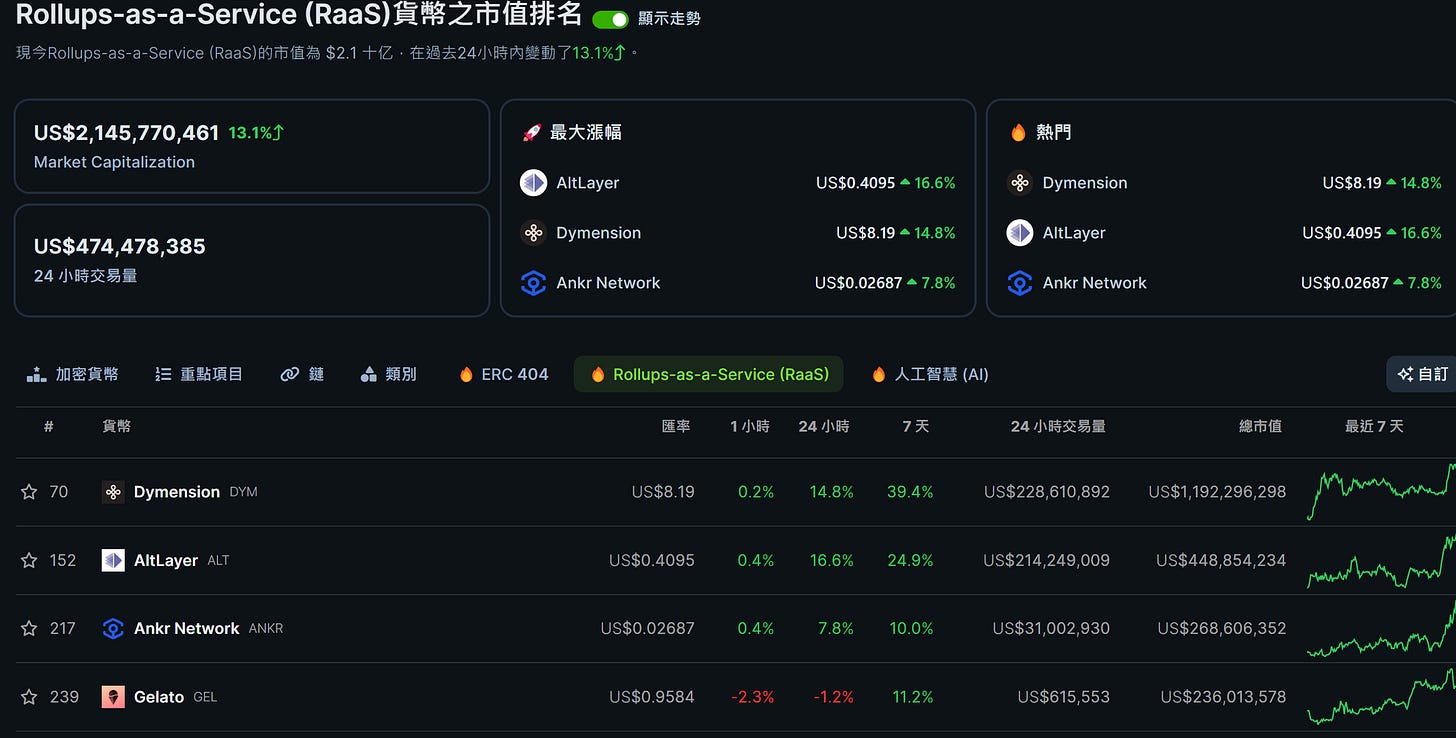Sort table by 貨幣 column header

click(x=116, y=426)
